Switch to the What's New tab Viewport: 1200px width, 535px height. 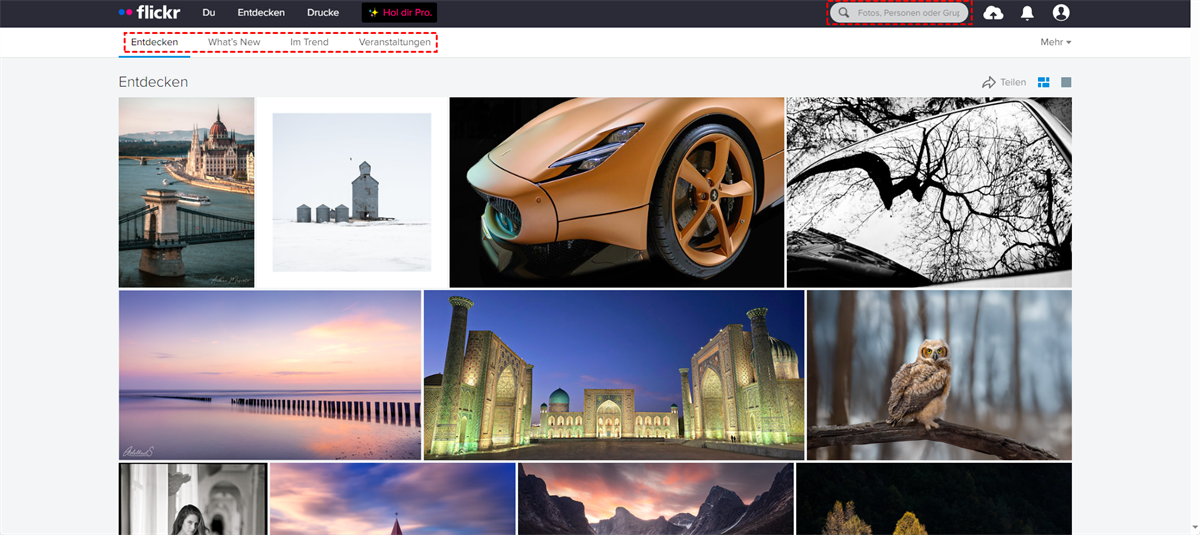point(234,42)
